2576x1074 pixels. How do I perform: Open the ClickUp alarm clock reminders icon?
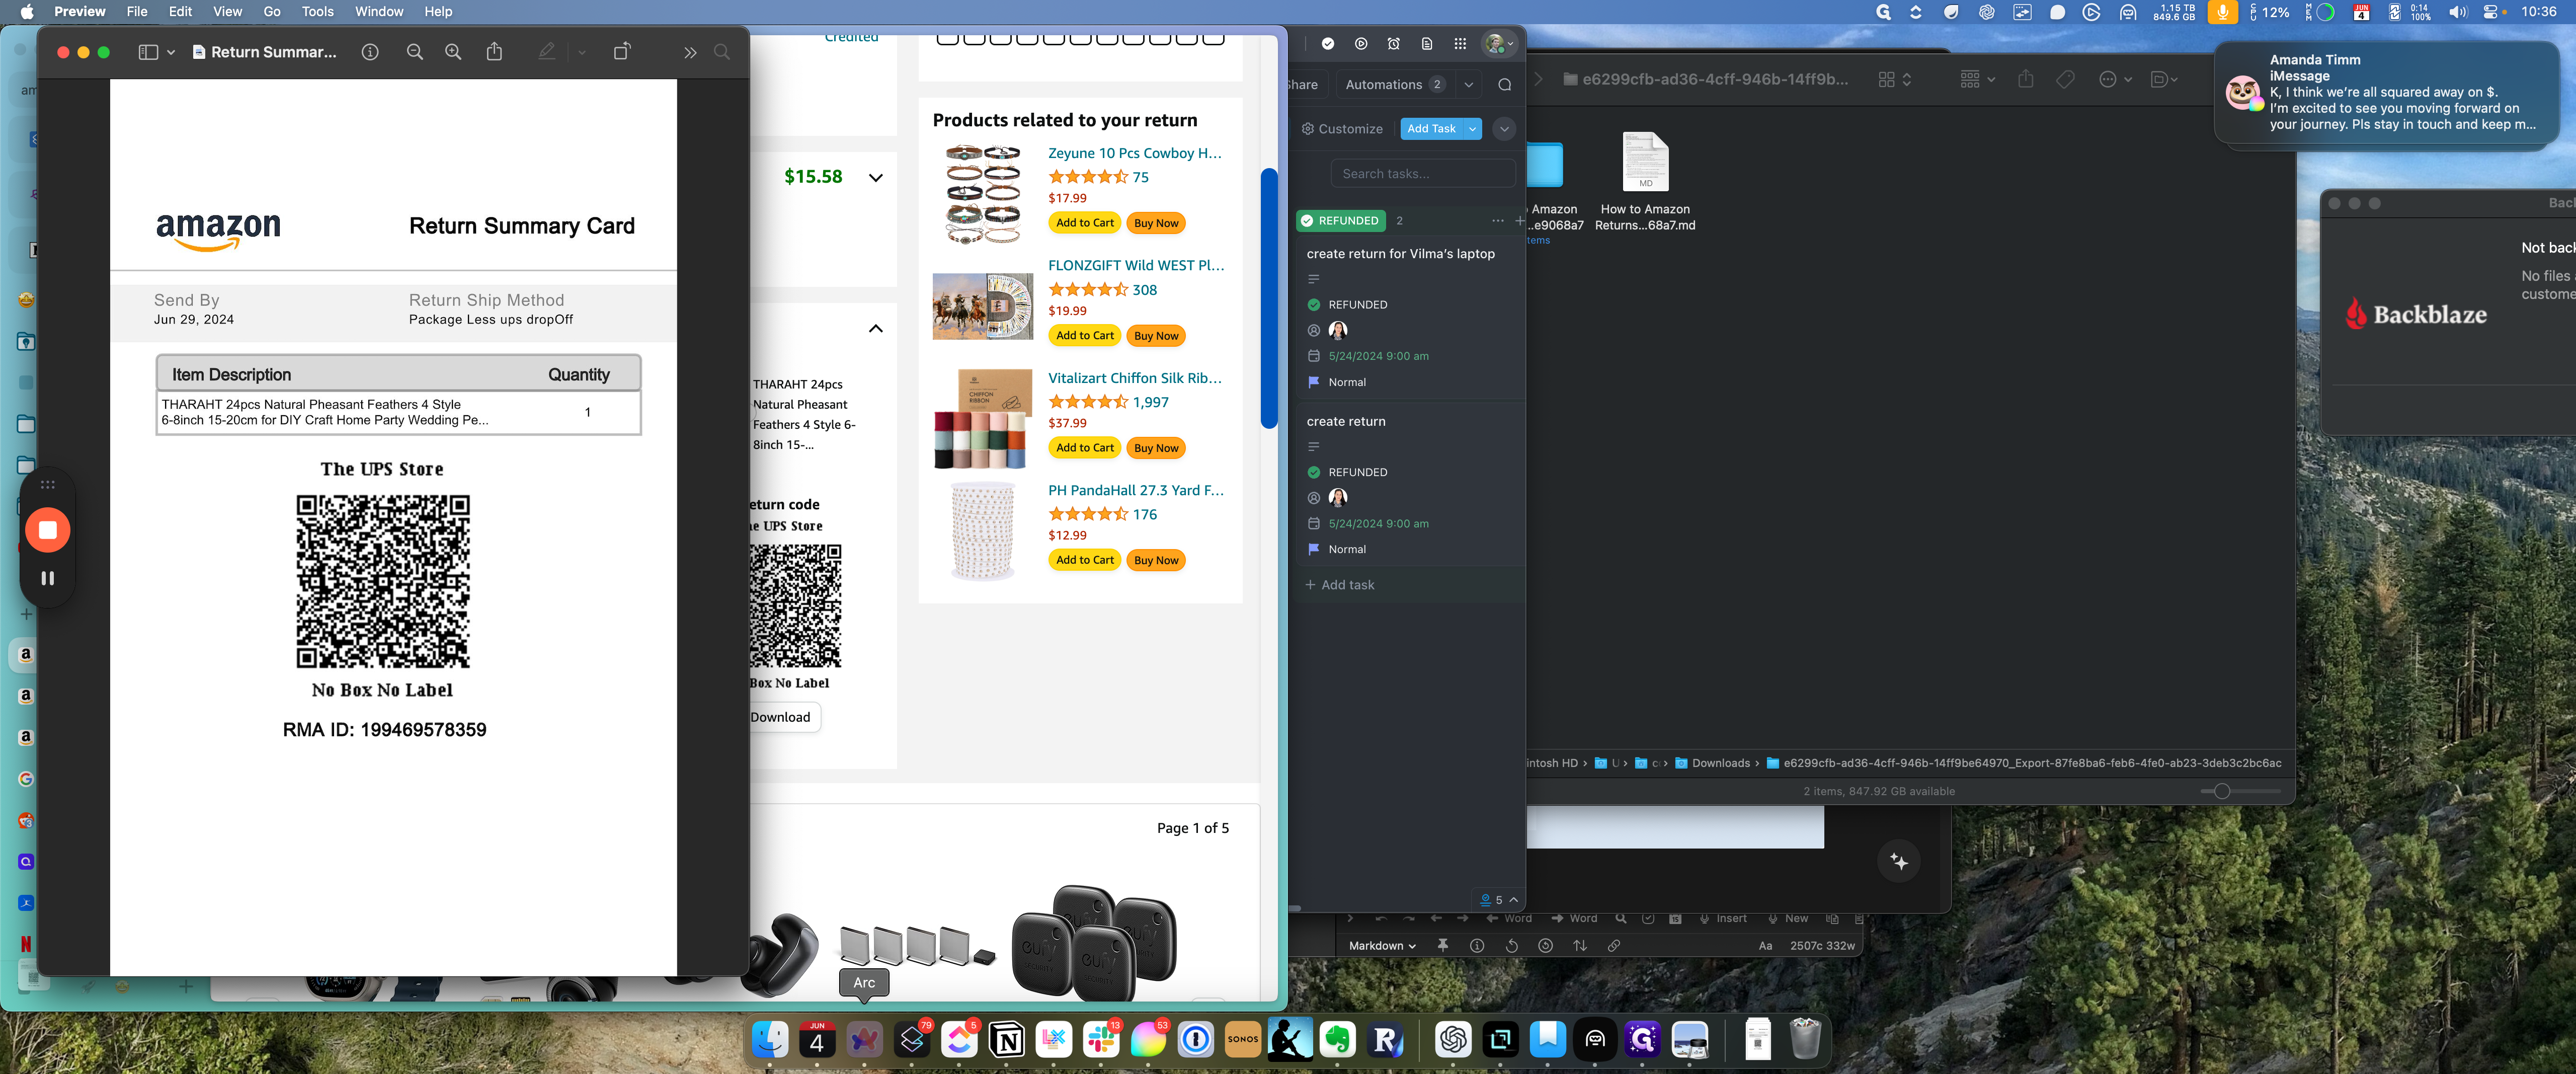pos(1394,44)
